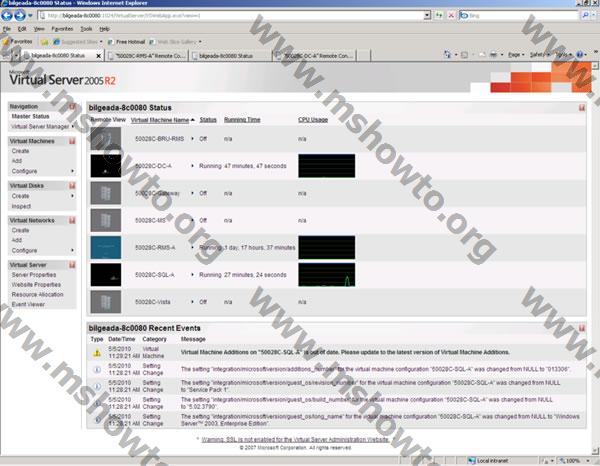Open Favorites star button
The height and width of the screenshot is (466, 600).
(18, 41)
